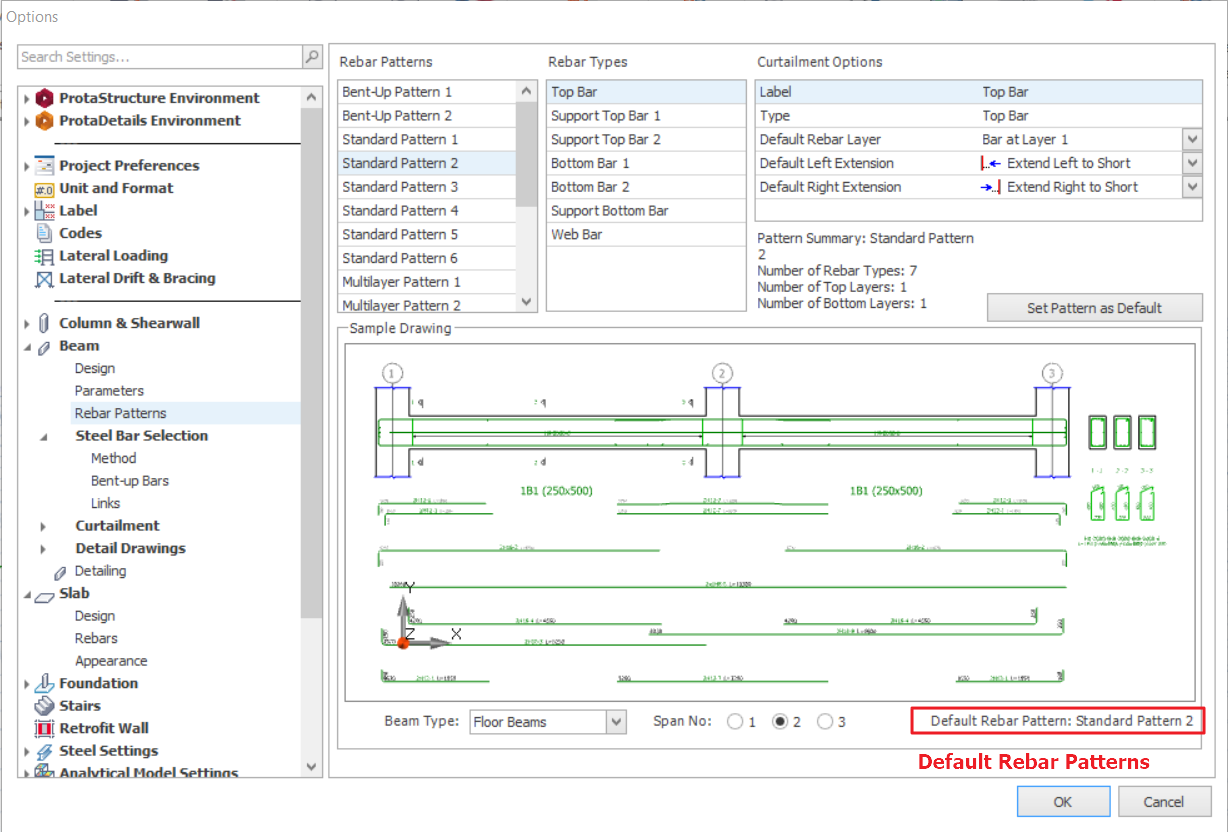
Task: Click the Project Preferences icon
Action: 44,166
